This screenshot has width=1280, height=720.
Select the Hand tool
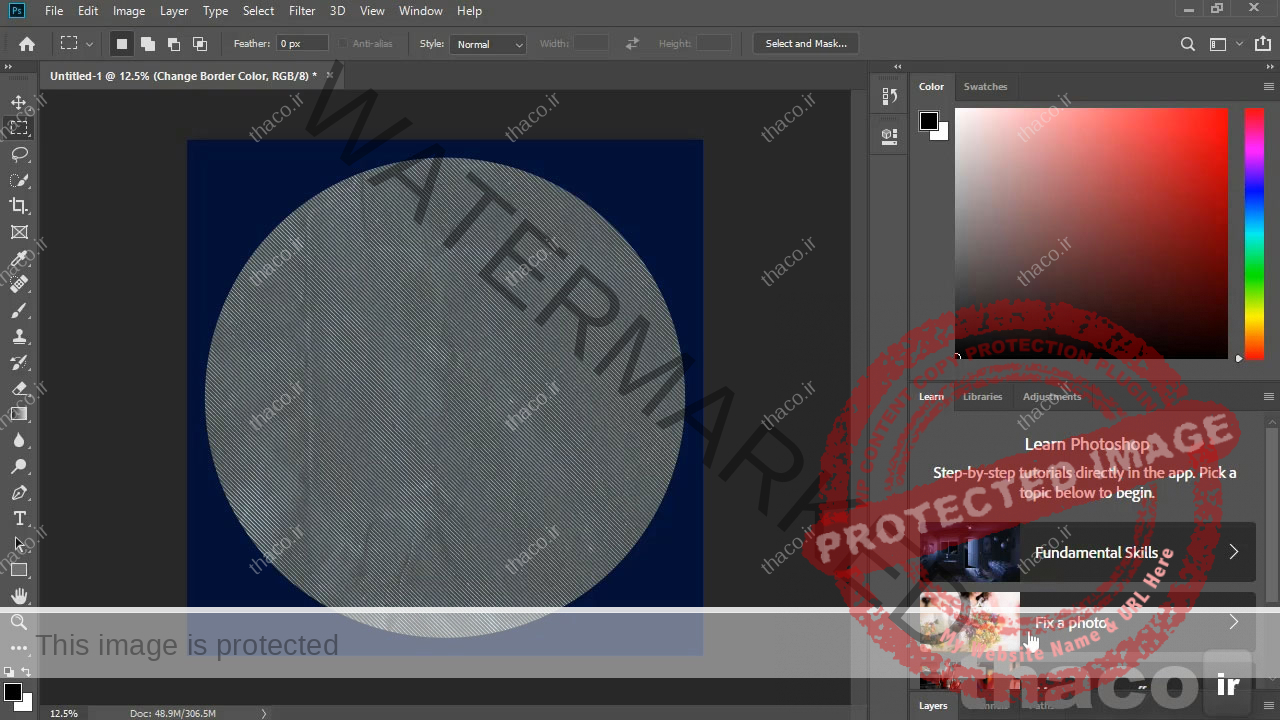[19, 596]
